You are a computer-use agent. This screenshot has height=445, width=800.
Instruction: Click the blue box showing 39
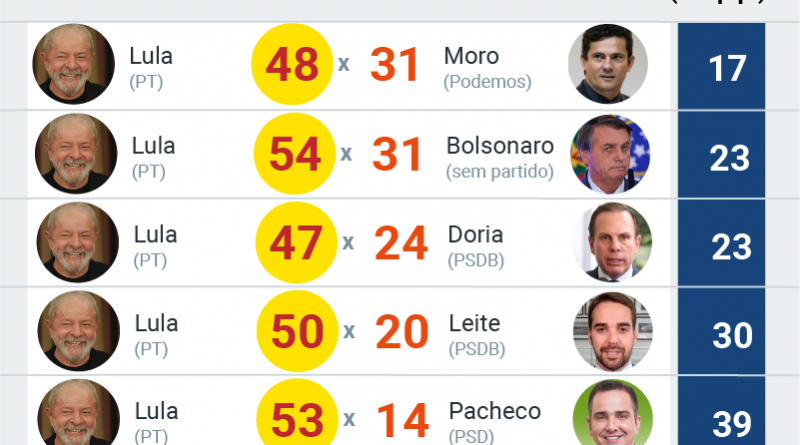tap(732, 421)
